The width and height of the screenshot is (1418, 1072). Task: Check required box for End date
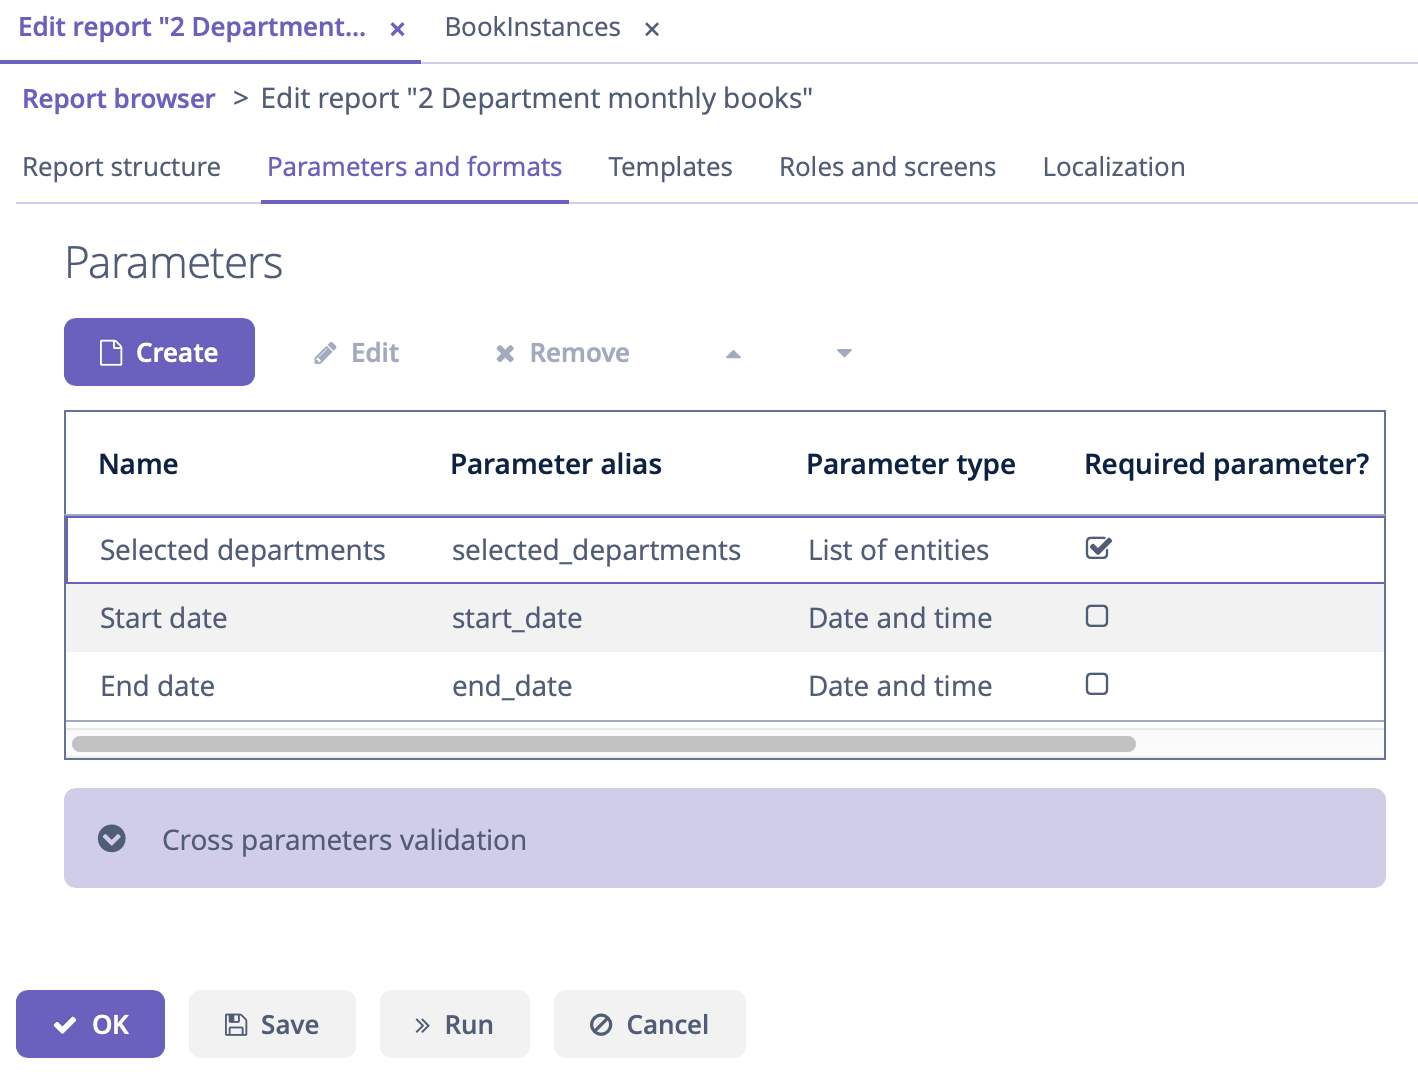[1097, 684]
